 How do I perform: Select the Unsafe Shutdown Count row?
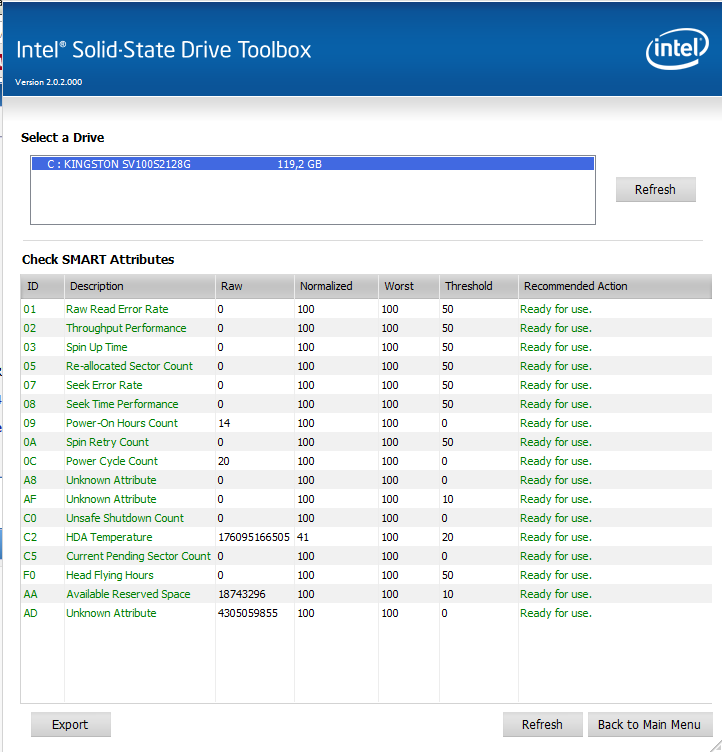[366, 518]
